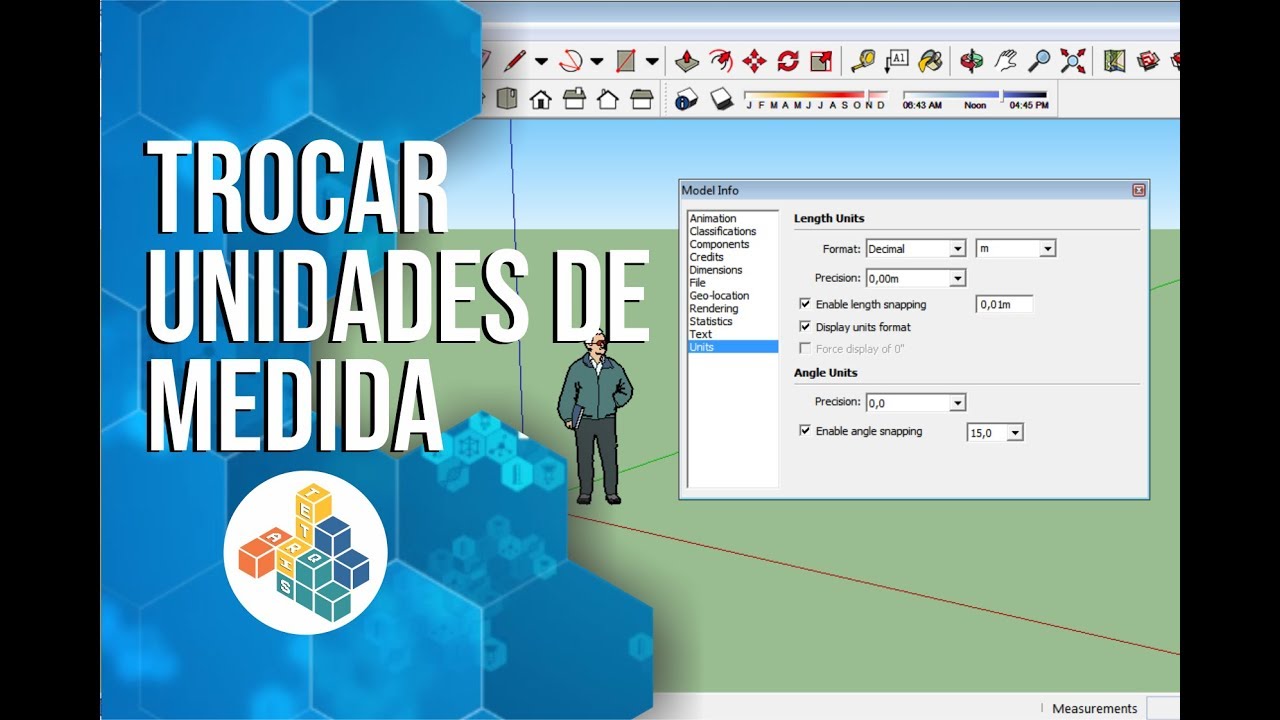Open the length unit 'm' dropdown
The image size is (1280, 720).
pyautogui.click(x=1016, y=248)
